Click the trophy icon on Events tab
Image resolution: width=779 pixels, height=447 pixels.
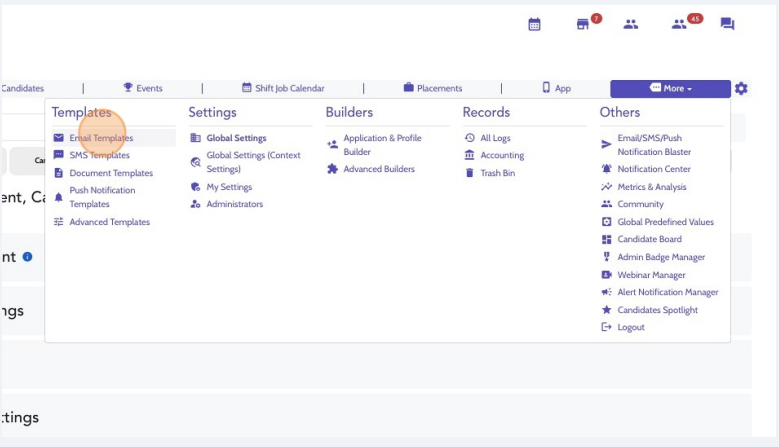128,87
